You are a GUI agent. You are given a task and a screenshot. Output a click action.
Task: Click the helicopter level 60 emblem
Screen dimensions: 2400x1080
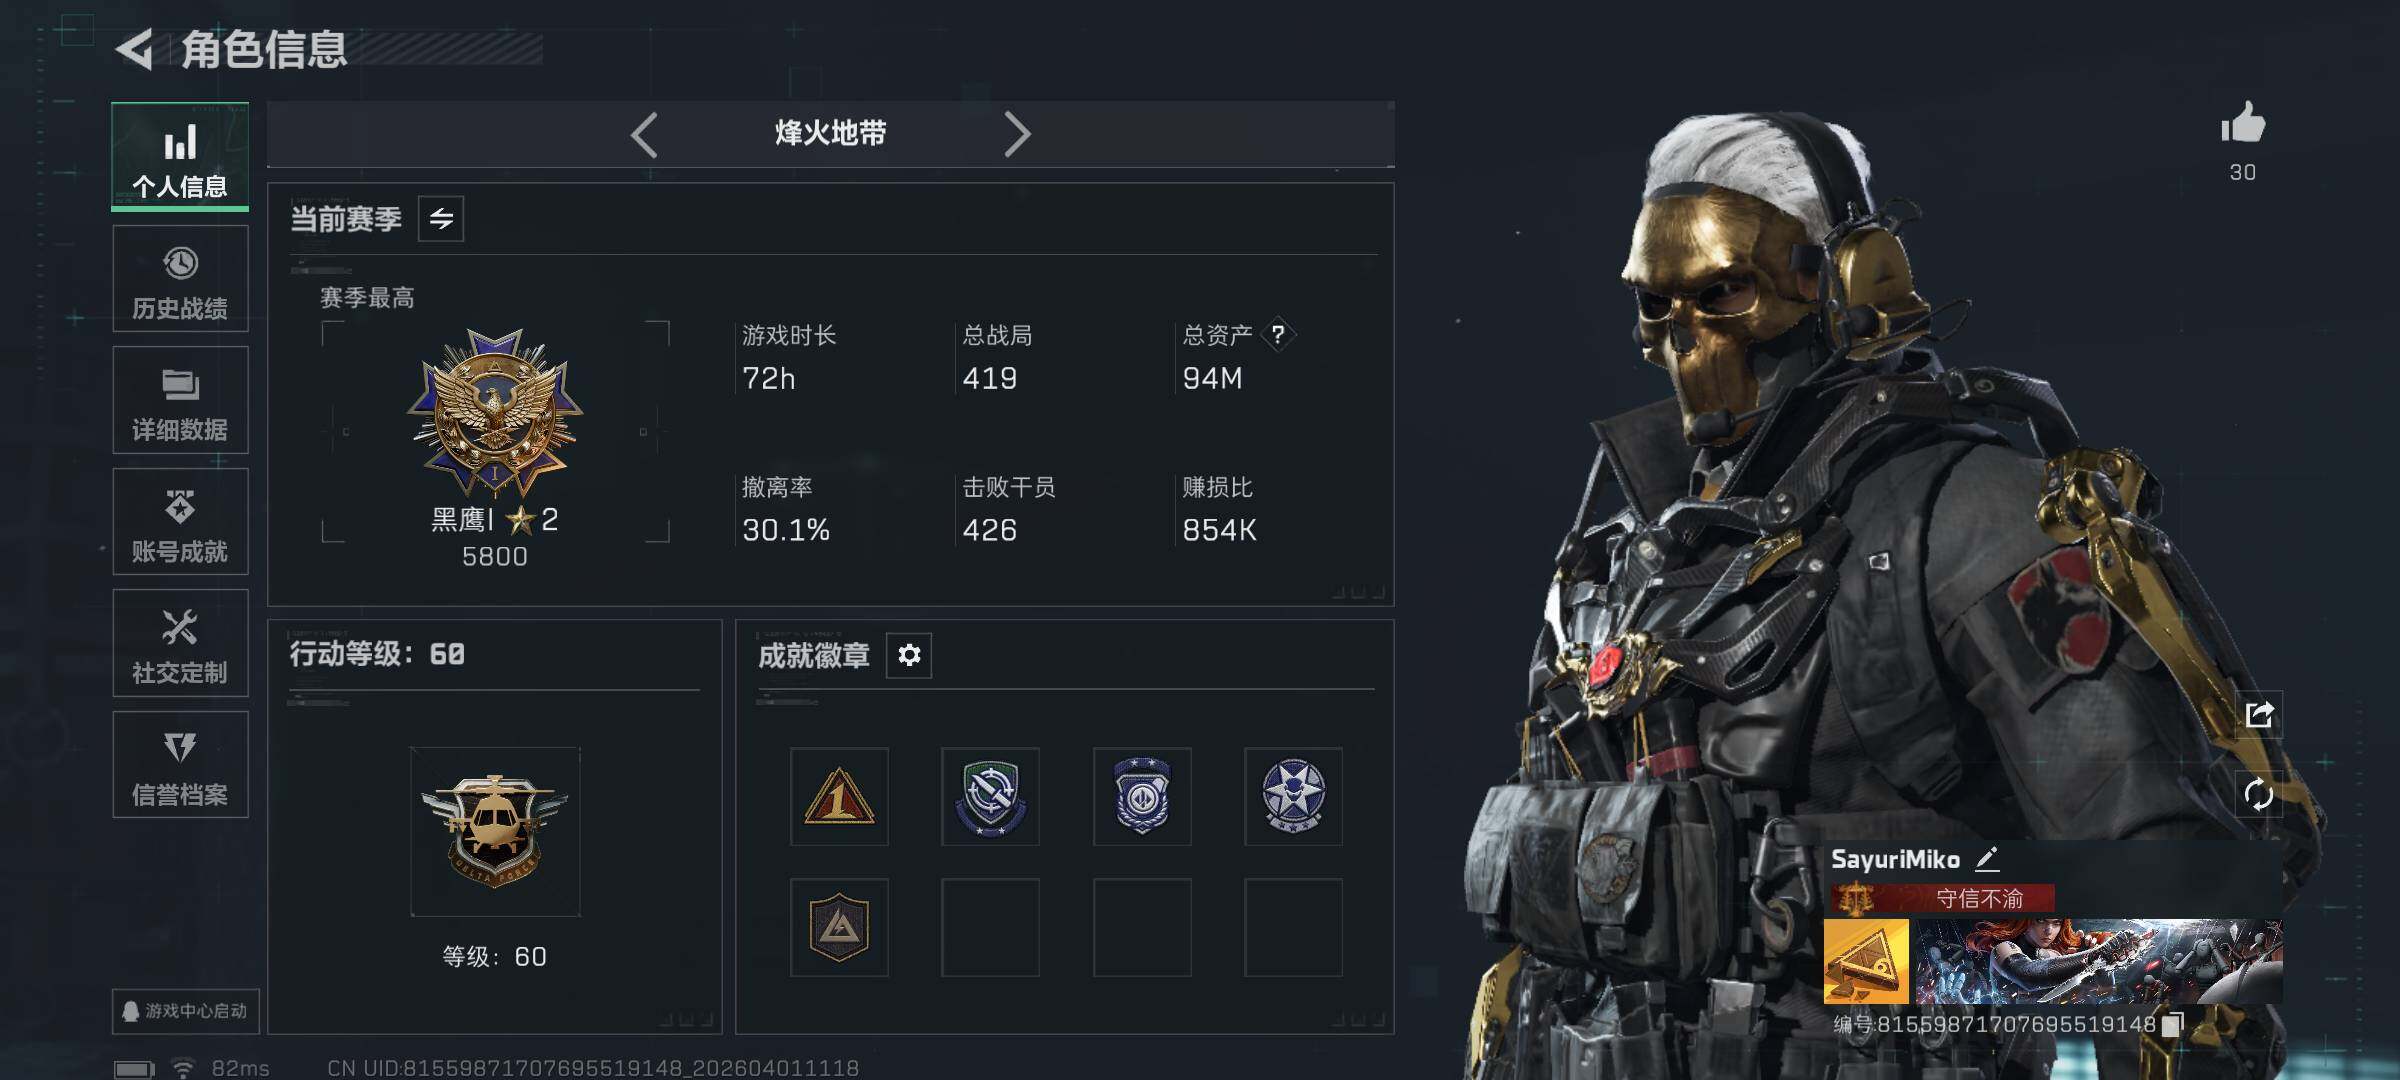point(495,832)
